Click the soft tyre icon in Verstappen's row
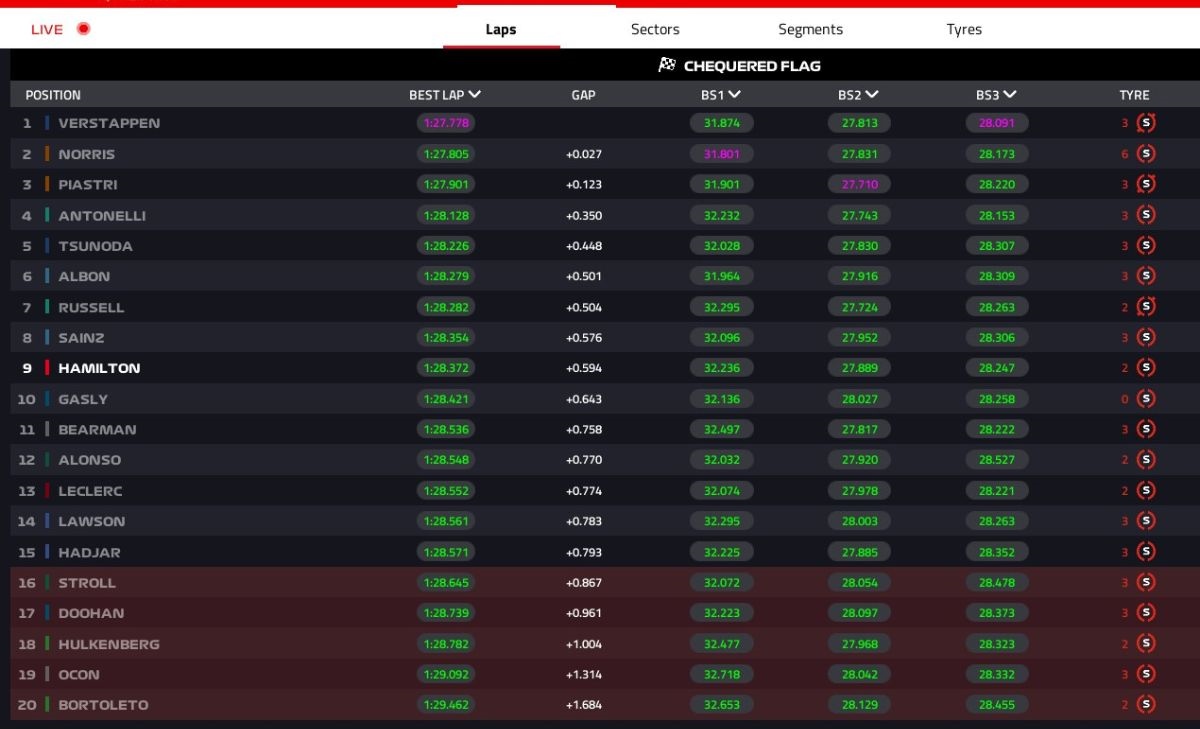 pyautogui.click(x=1146, y=123)
